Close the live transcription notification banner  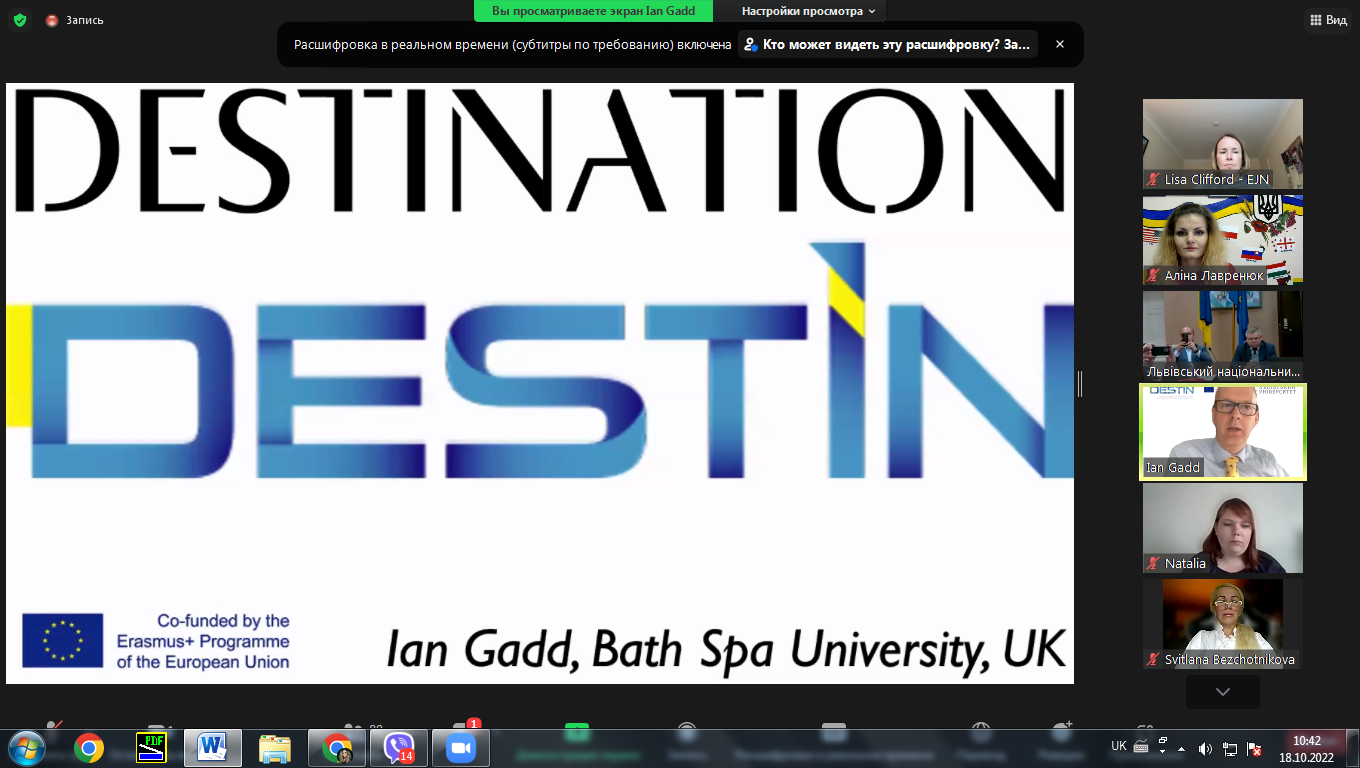coord(1060,44)
